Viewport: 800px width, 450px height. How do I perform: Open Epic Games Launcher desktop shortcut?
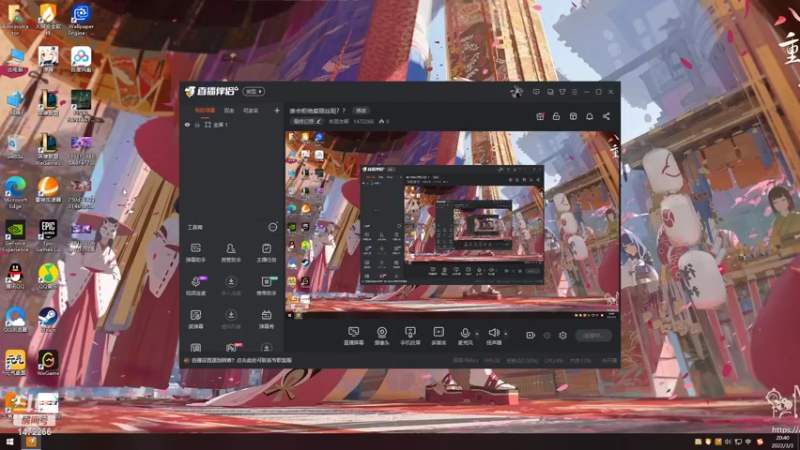pyautogui.click(x=48, y=236)
